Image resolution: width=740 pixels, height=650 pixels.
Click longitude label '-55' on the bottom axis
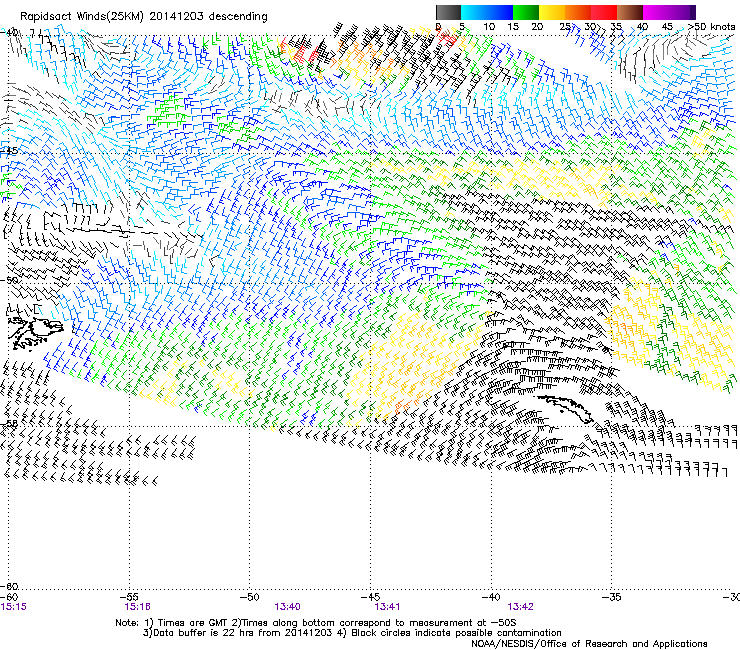(129, 597)
